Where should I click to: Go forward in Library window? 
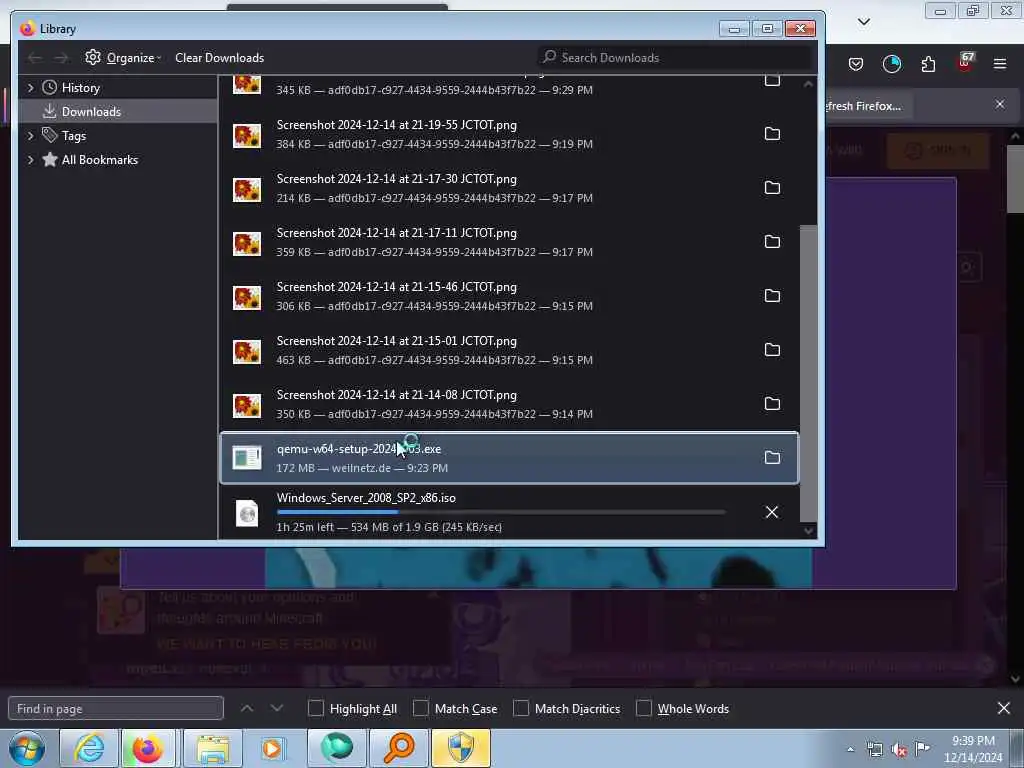61,58
